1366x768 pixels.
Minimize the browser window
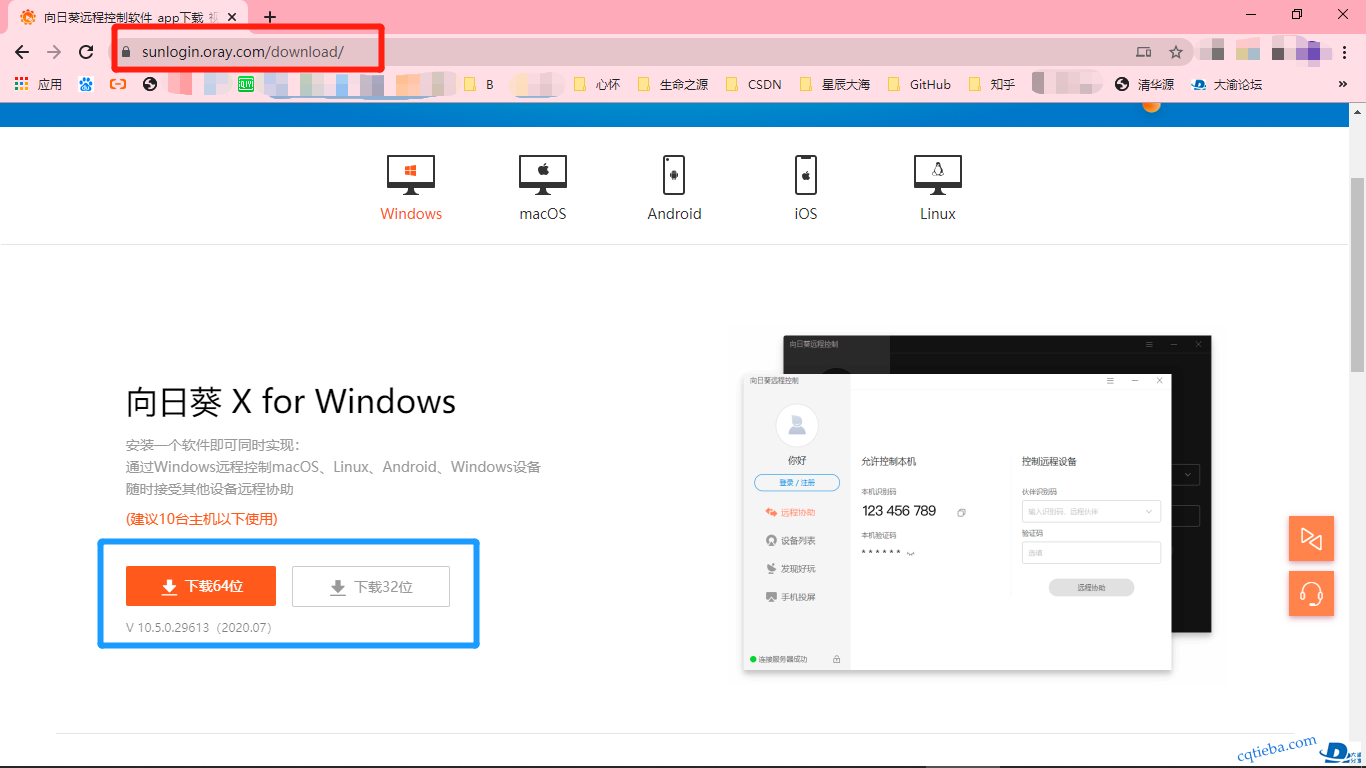pyautogui.click(x=1251, y=14)
